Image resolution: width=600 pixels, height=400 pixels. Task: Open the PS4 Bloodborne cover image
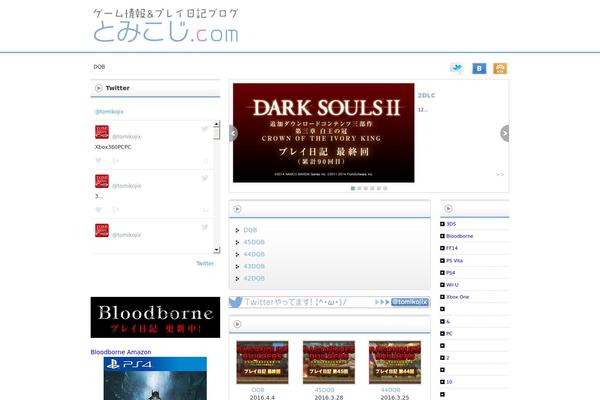[155, 379]
